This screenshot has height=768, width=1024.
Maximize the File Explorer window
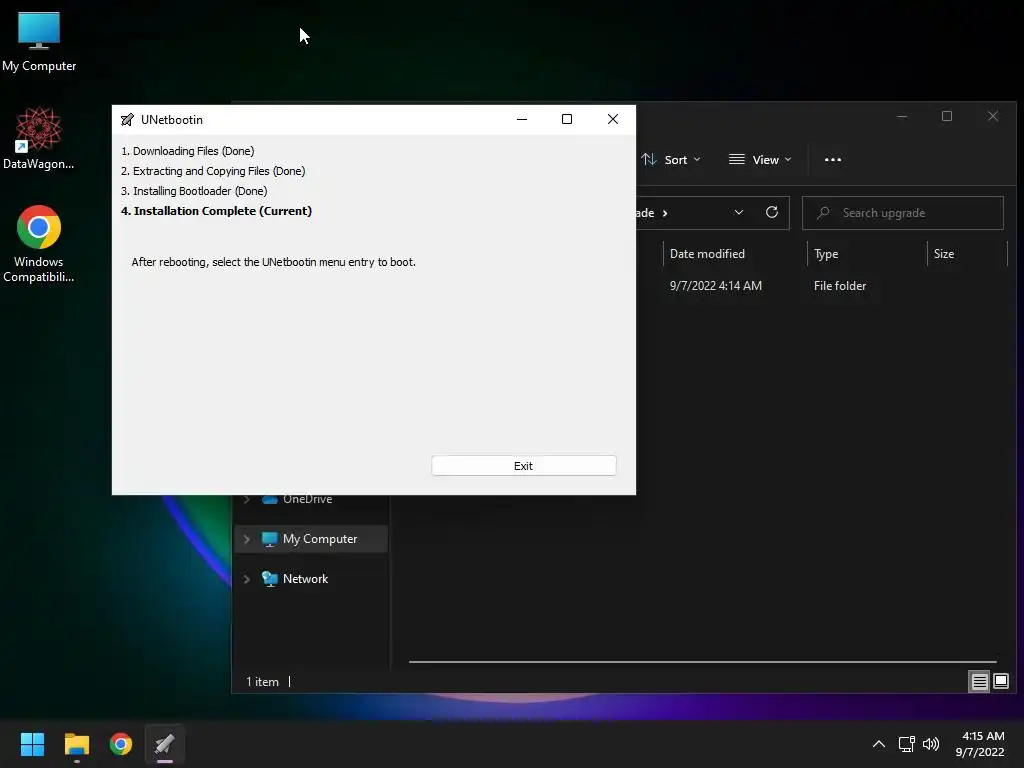[947, 116]
